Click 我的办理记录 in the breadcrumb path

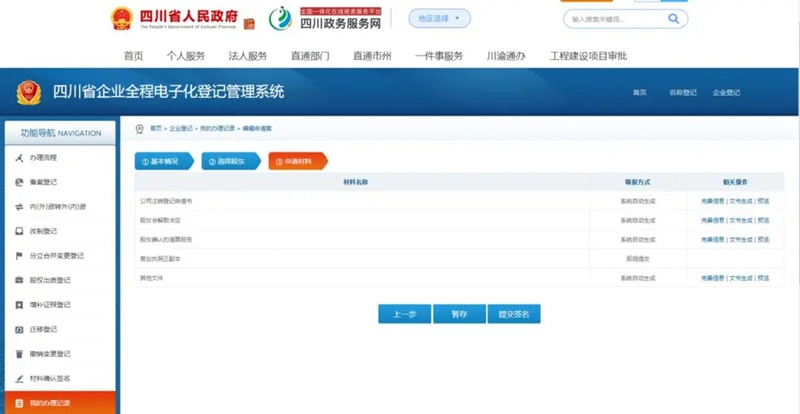217,129
